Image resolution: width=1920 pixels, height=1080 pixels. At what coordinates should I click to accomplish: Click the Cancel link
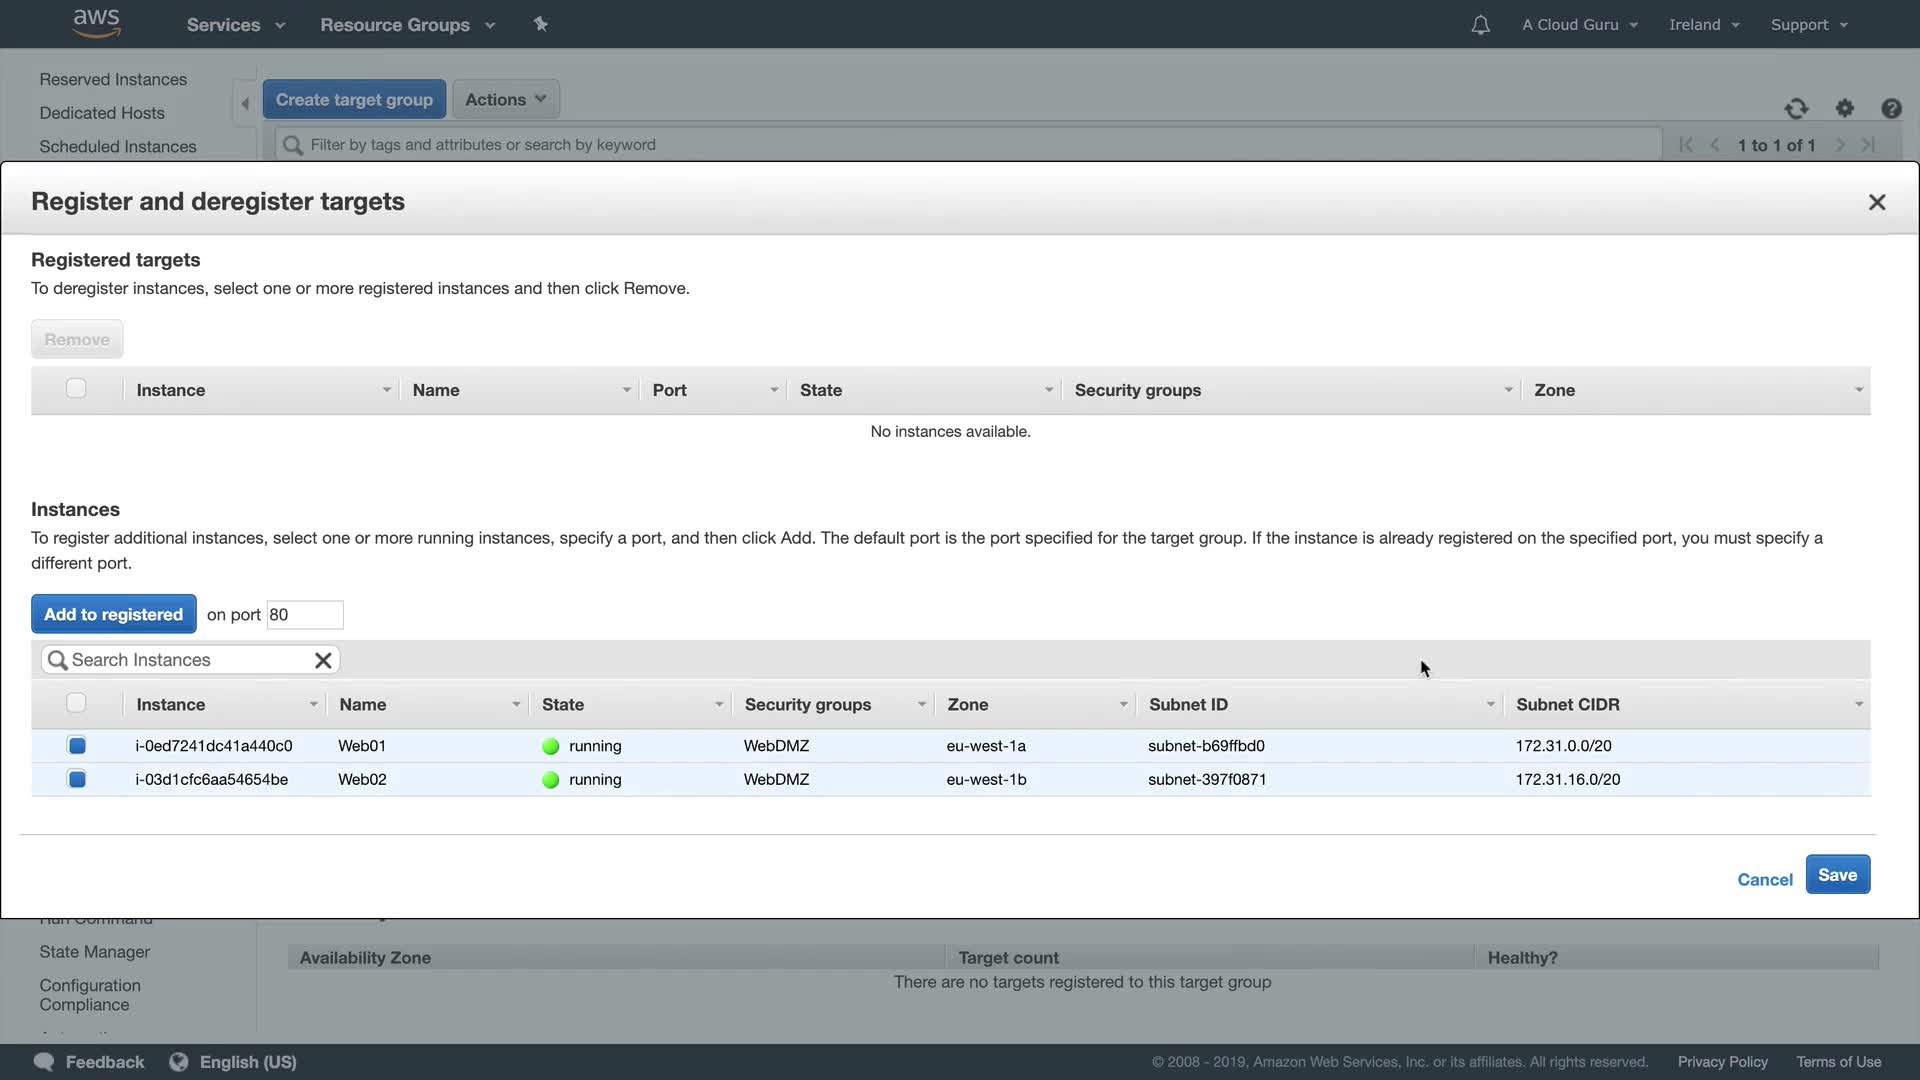point(1764,880)
